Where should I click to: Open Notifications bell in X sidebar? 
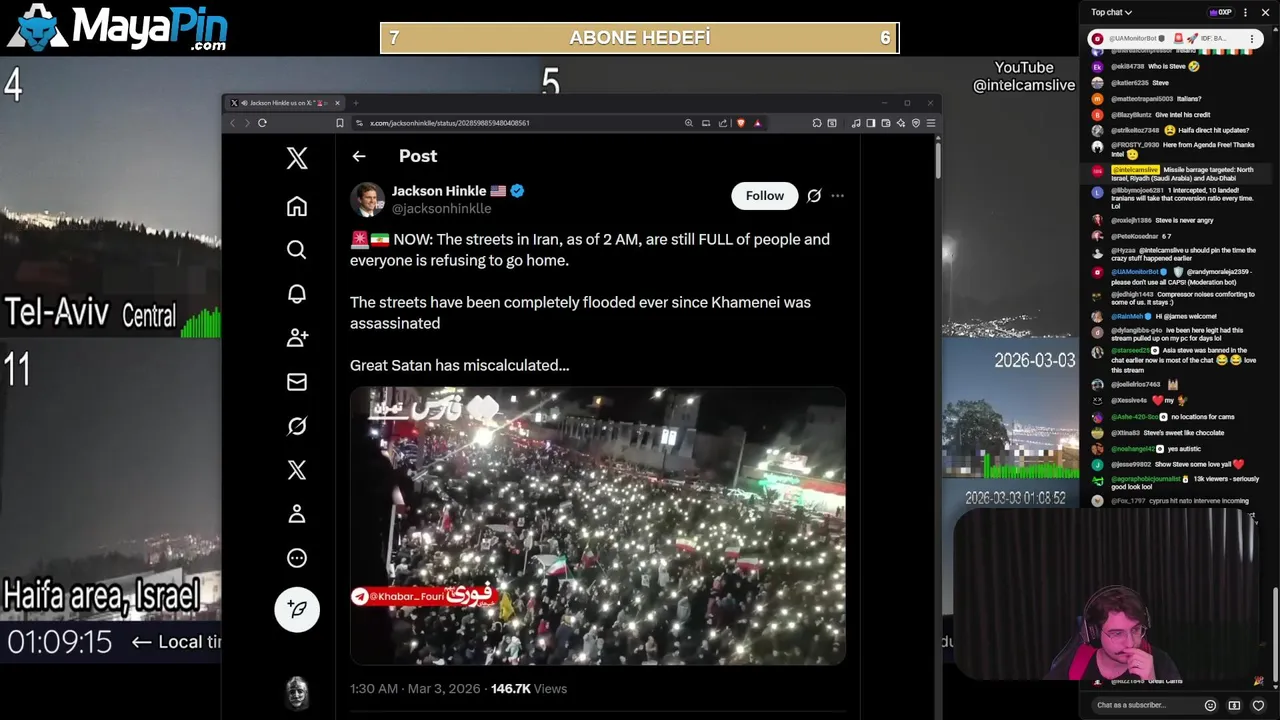(x=297, y=294)
